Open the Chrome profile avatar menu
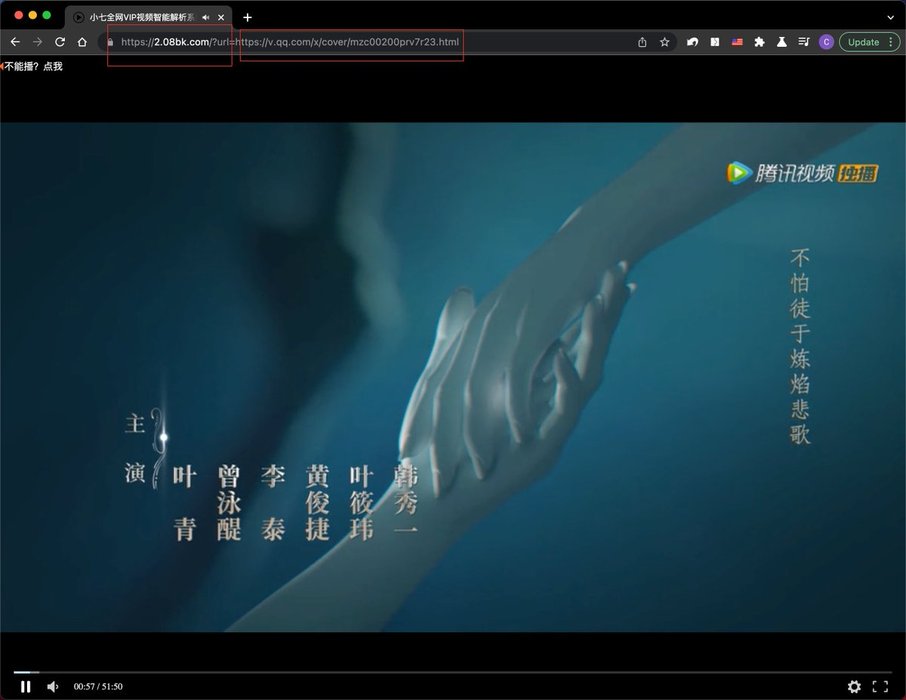 pos(826,42)
